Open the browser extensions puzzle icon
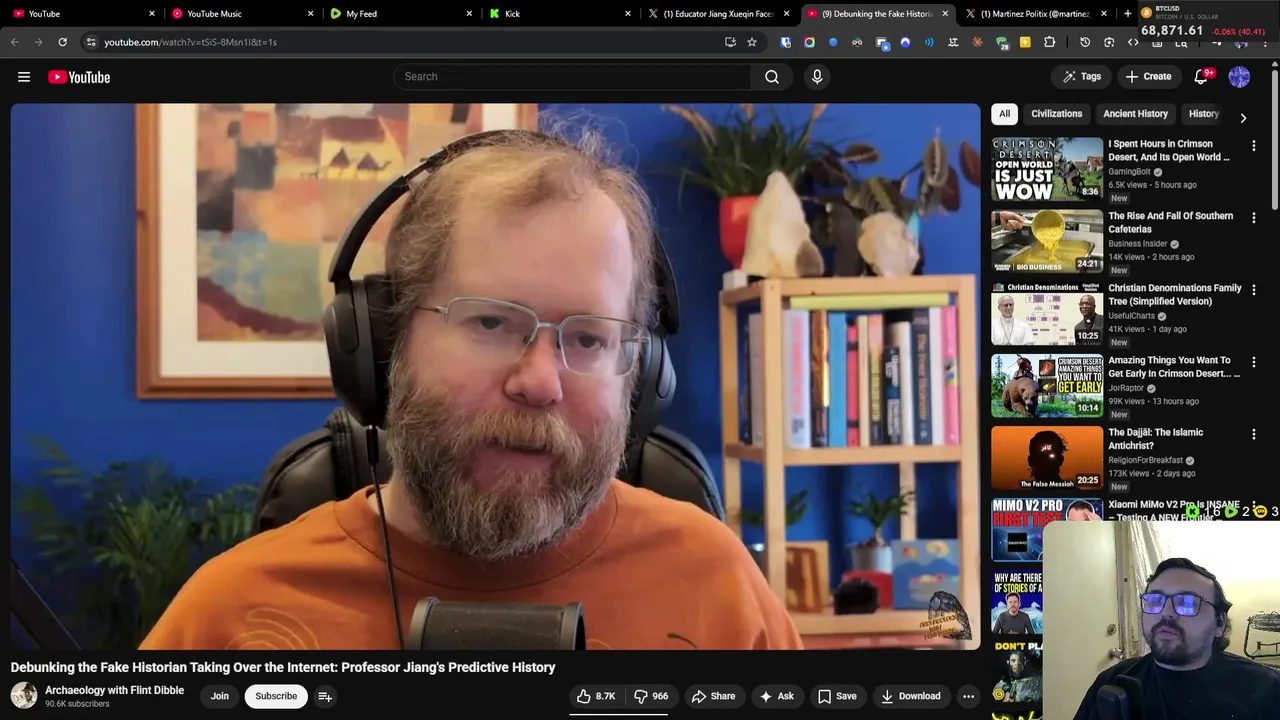 pos(1049,42)
